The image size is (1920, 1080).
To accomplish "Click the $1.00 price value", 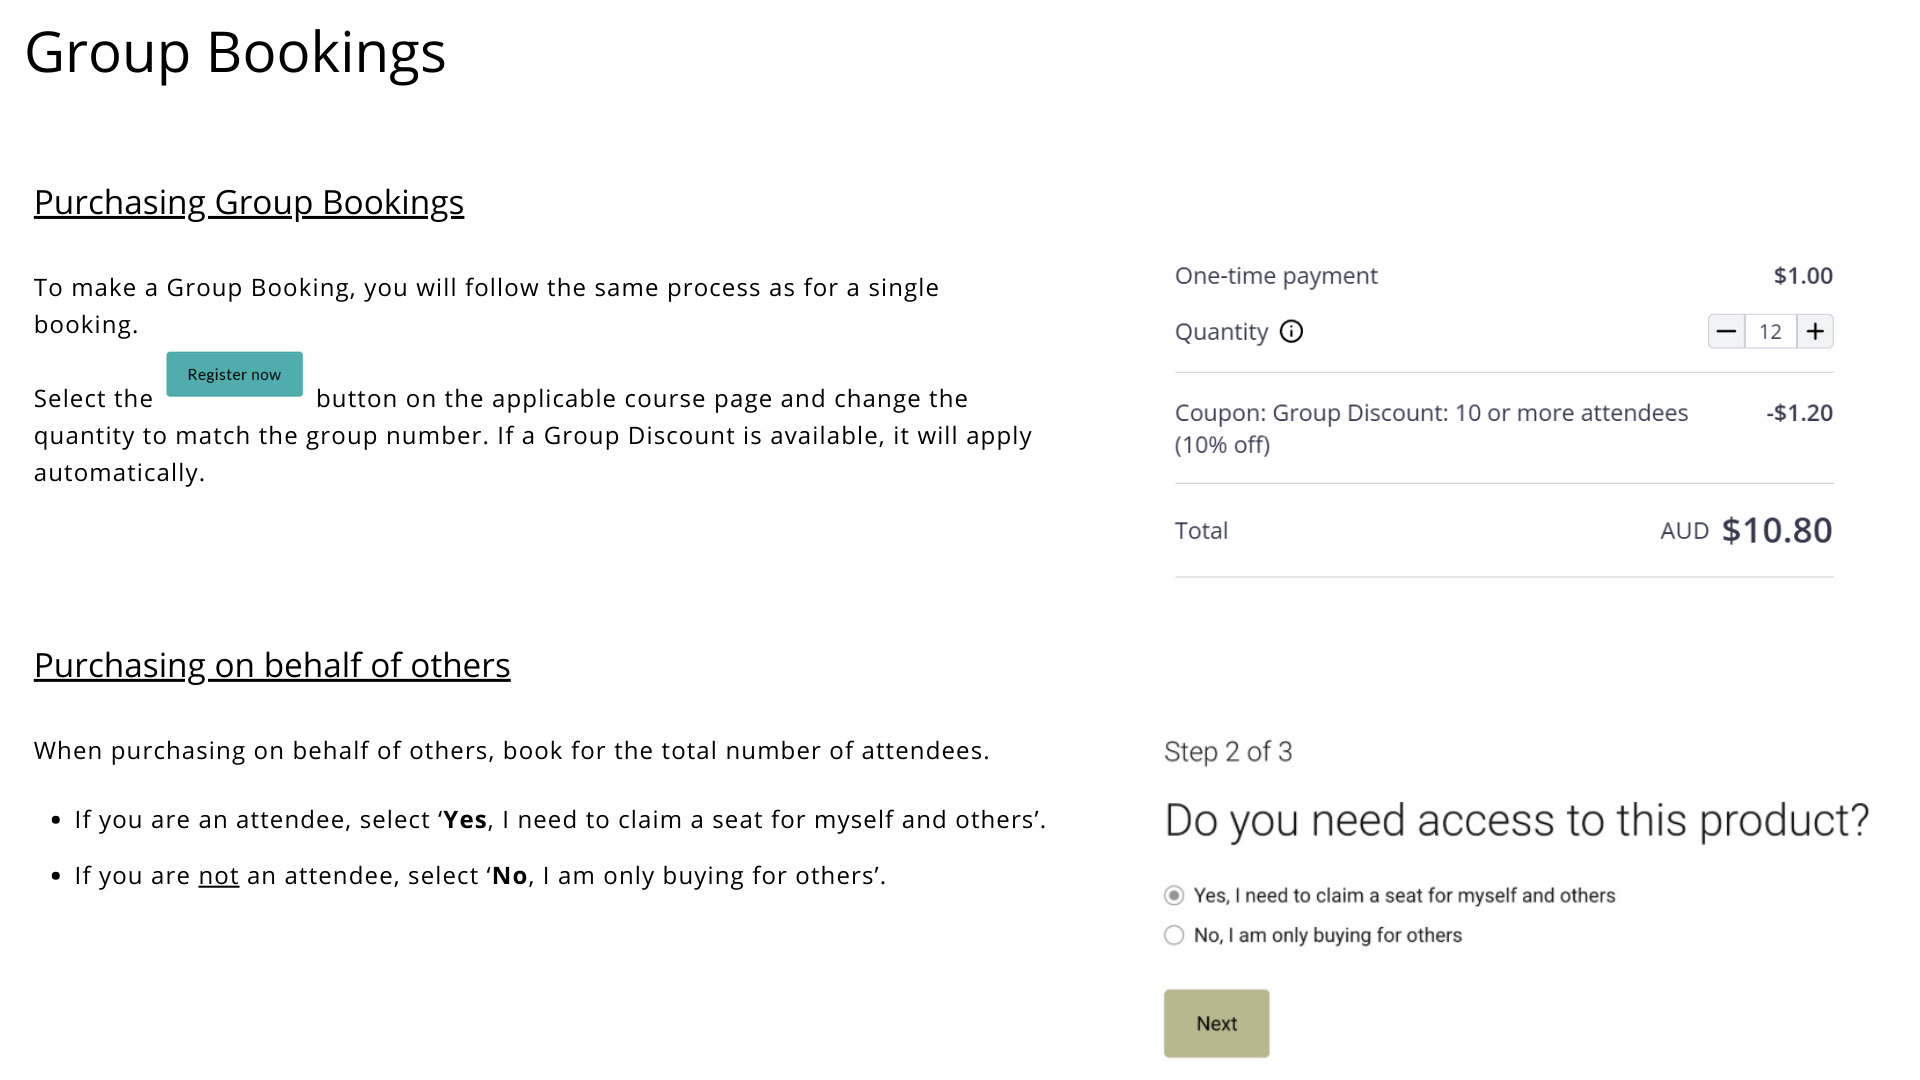I will pos(1803,276).
